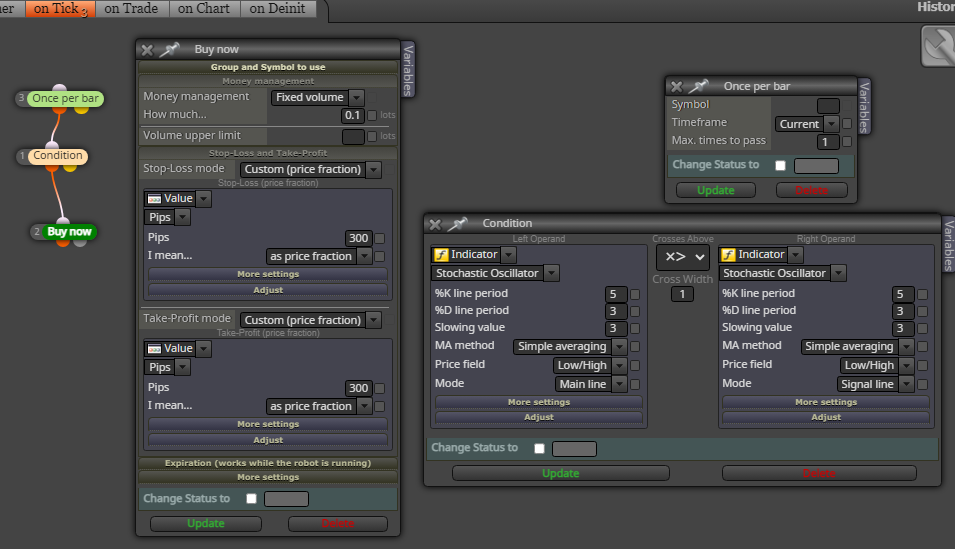Open the Stop-Loss mode dropdown
The height and width of the screenshot is (549, 955).
311,169
